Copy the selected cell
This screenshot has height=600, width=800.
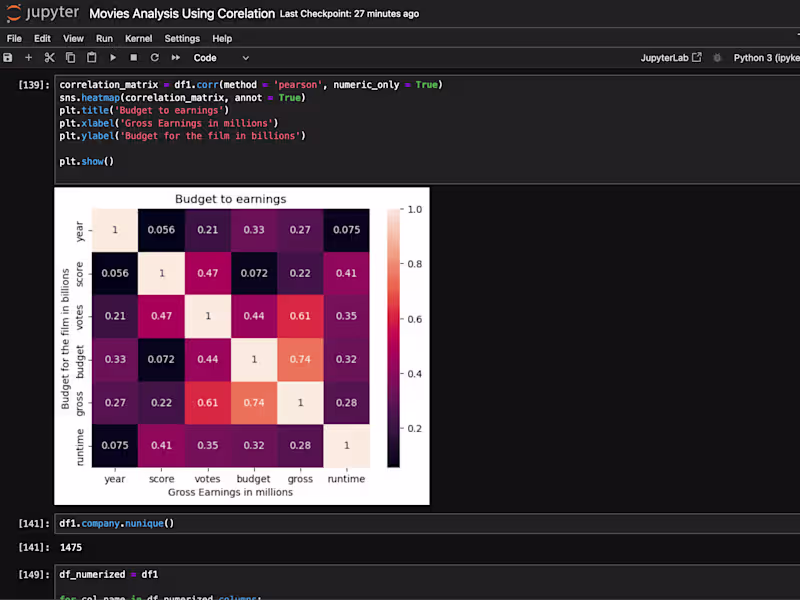71,58
